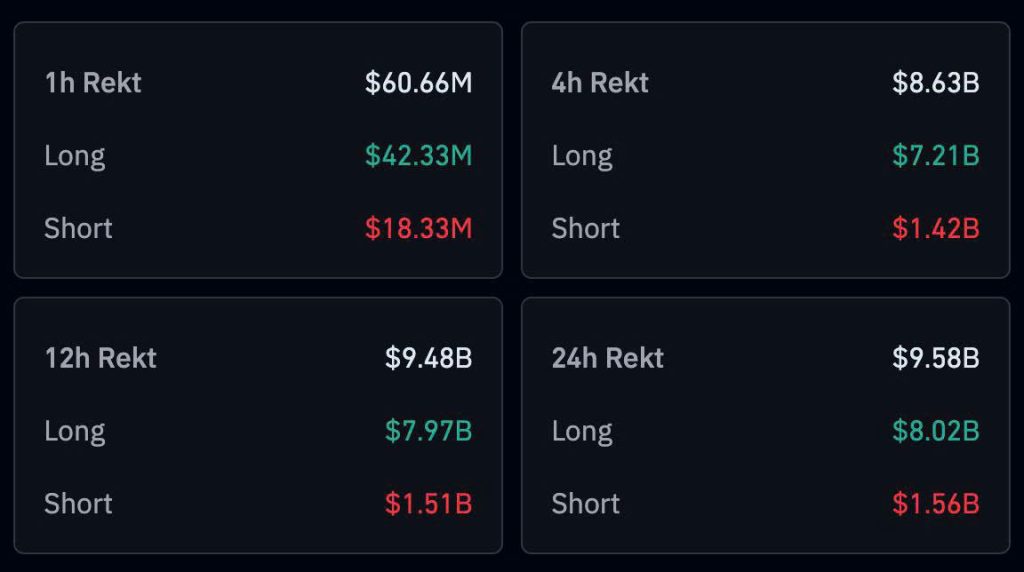Click the 1h Rekt card title

click(x=93, y=83)
